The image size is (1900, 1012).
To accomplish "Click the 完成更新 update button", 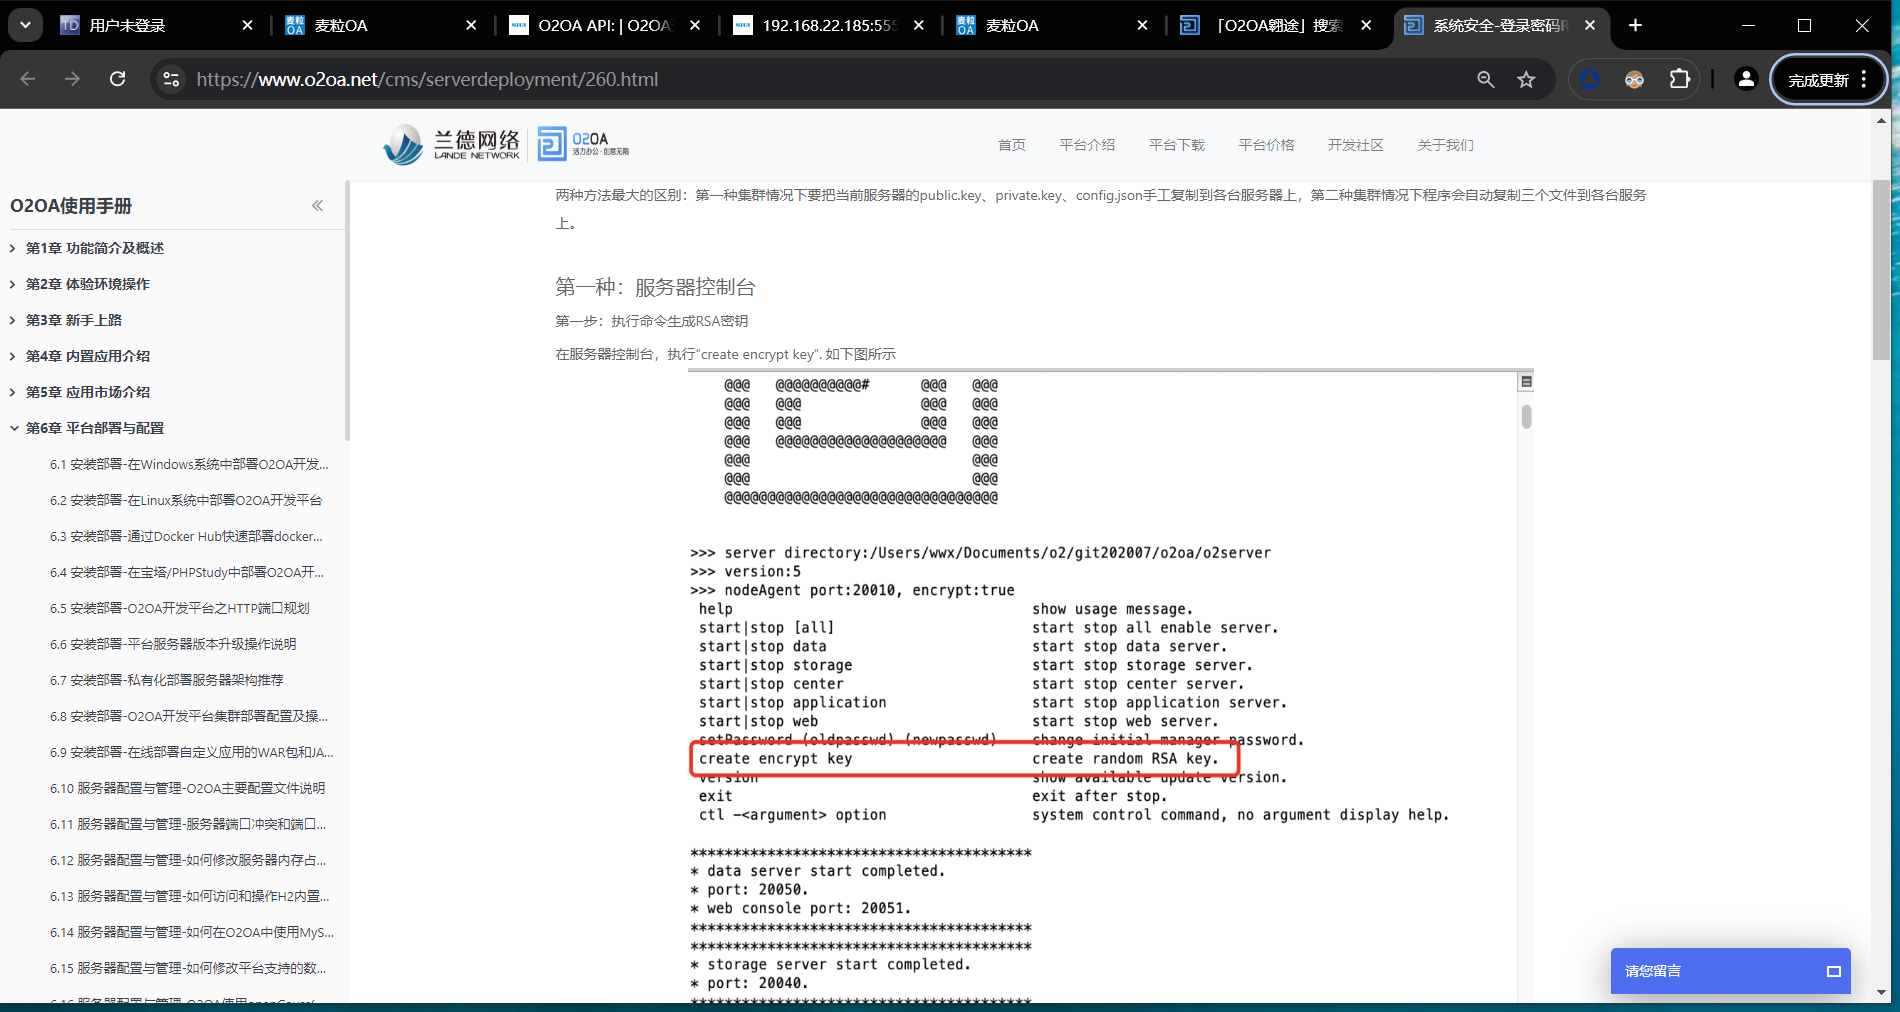I will (1828, 80).
